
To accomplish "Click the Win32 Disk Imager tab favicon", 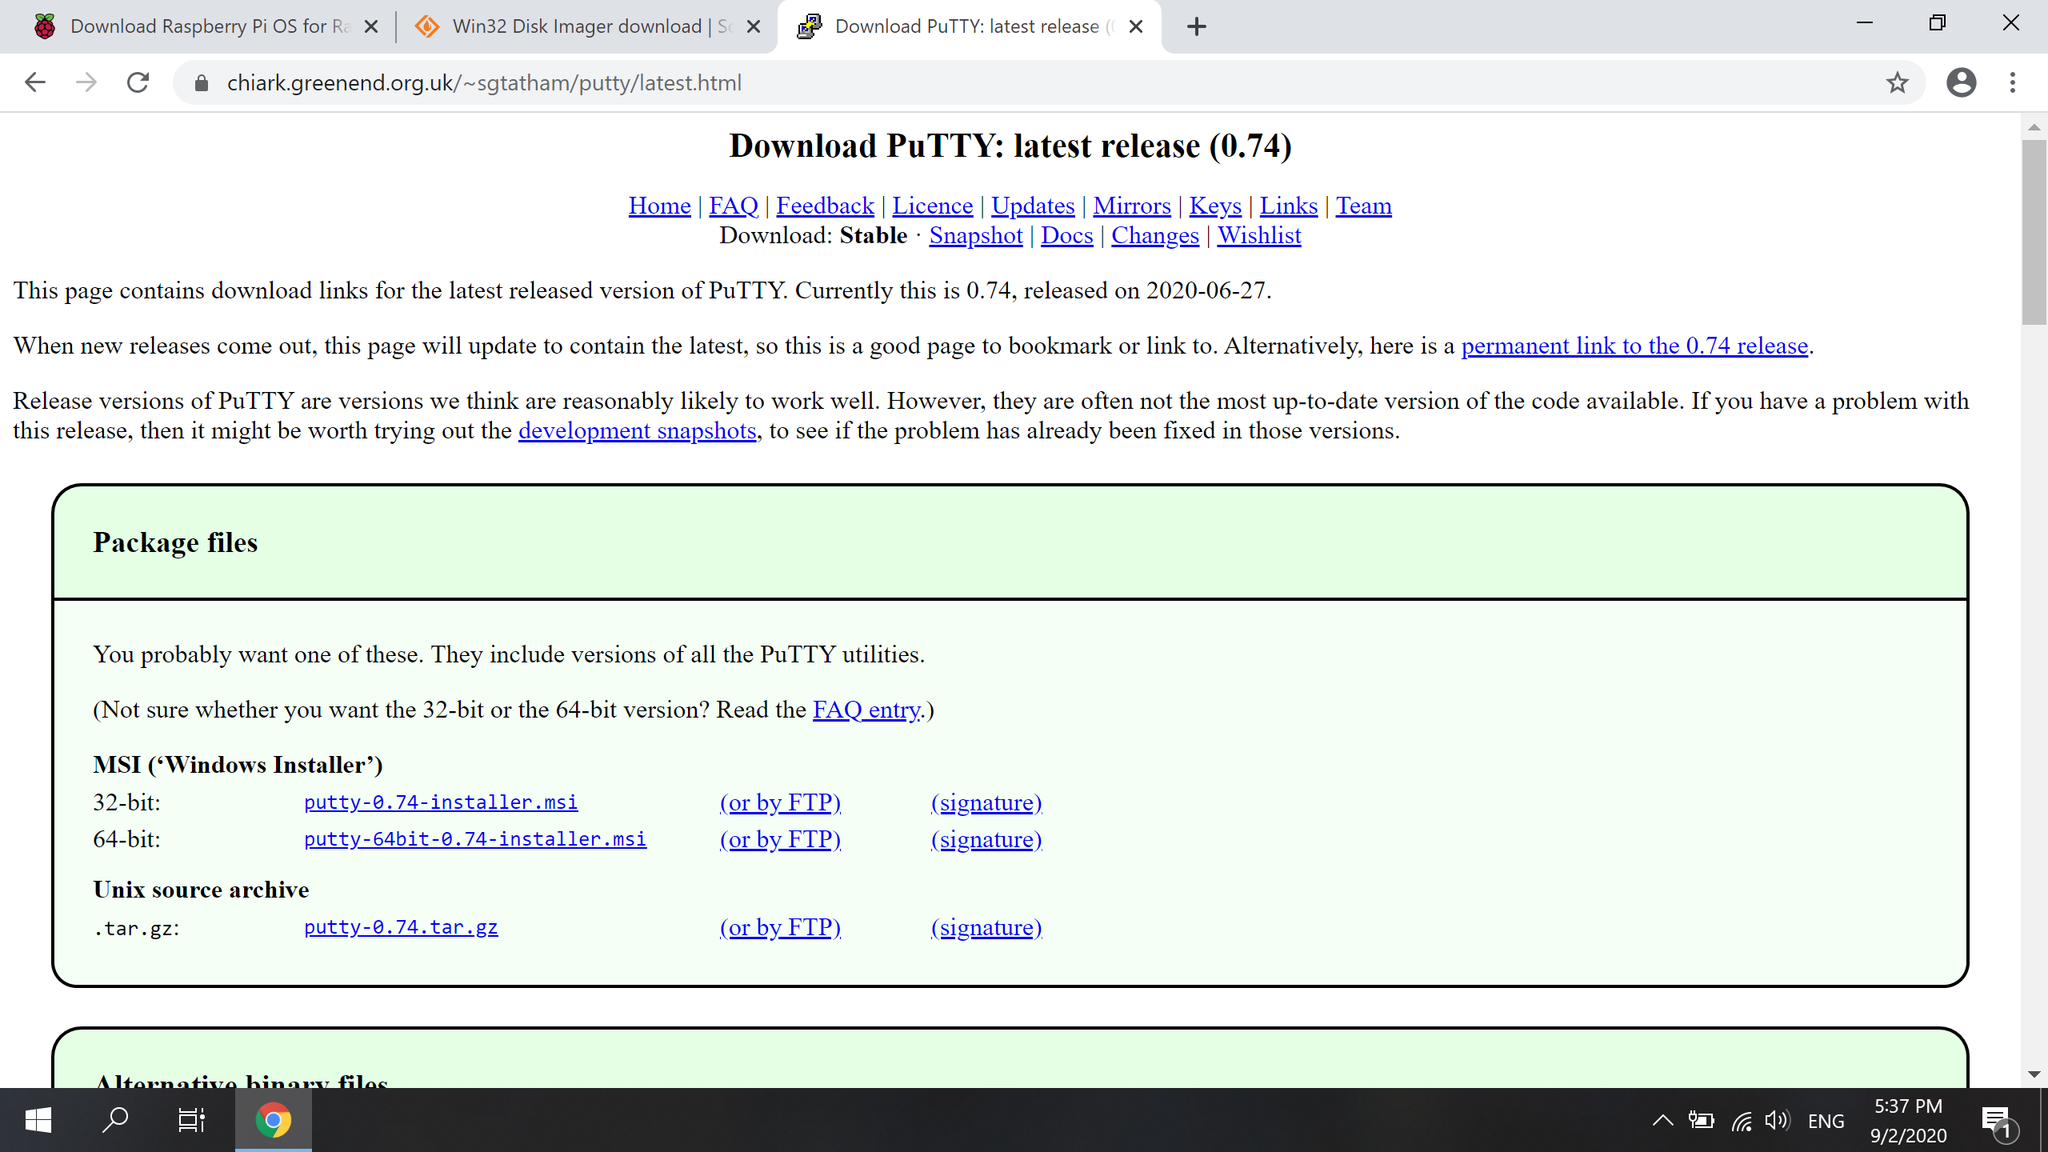I will pos(427,27).
